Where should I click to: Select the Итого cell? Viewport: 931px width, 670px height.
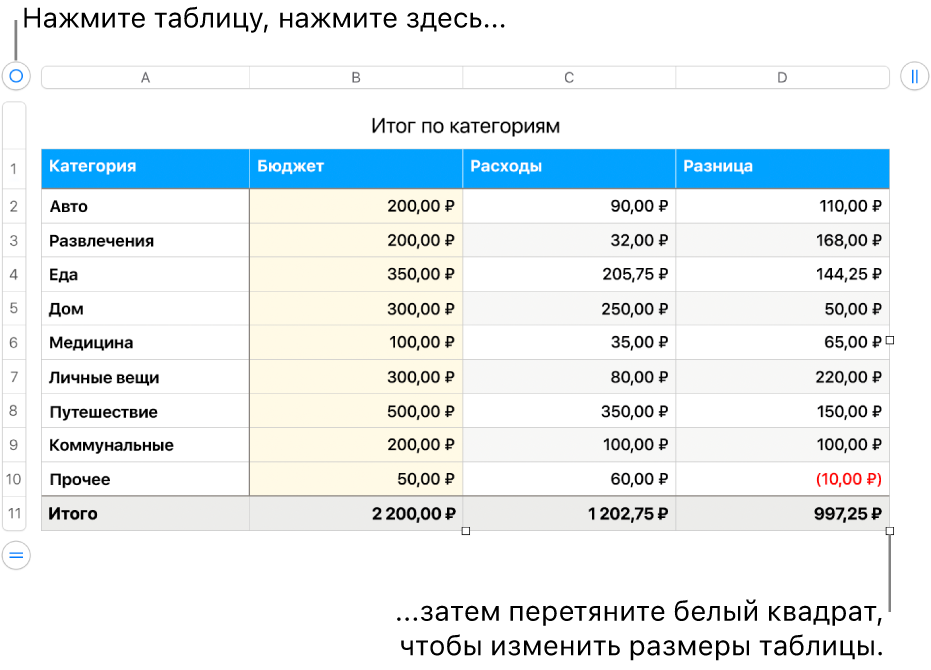(145, 513)
